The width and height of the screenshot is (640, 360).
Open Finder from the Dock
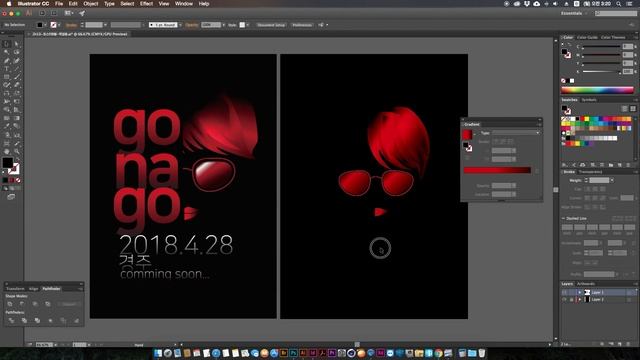tap(158, 353)
